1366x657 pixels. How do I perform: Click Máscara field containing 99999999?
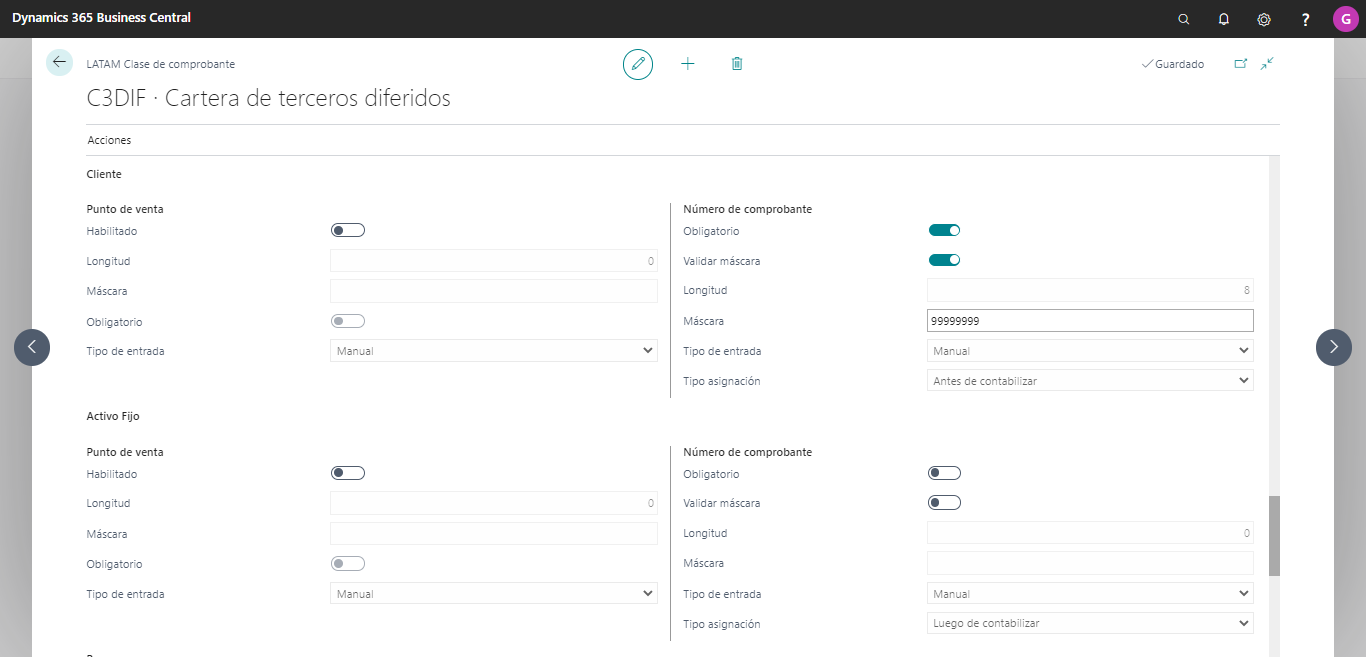[1090, 321]
